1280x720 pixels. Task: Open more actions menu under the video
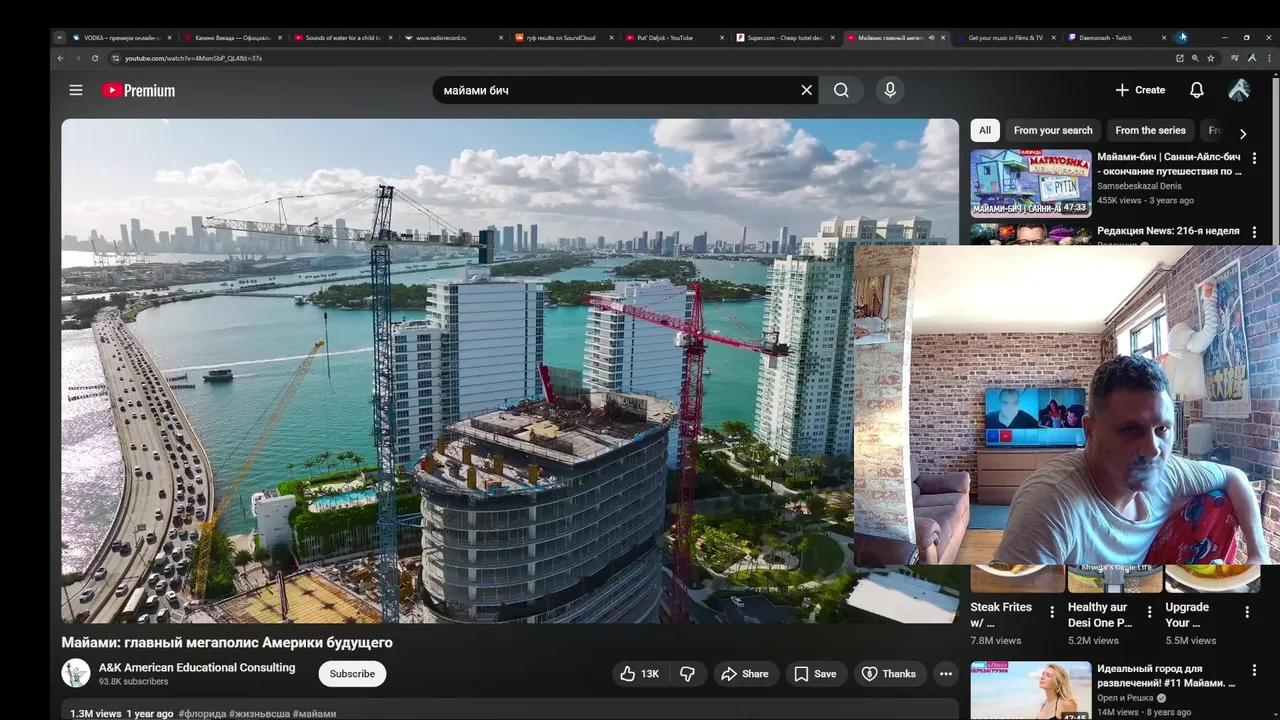point(945,674)
